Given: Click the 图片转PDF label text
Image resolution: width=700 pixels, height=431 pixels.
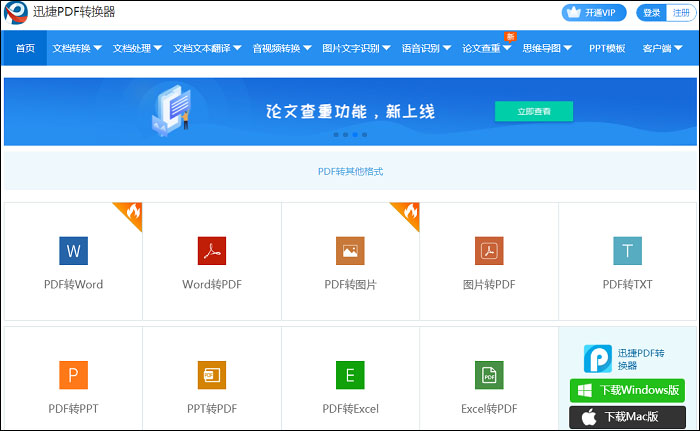Looking at the screenshot, I should point(489,285).
